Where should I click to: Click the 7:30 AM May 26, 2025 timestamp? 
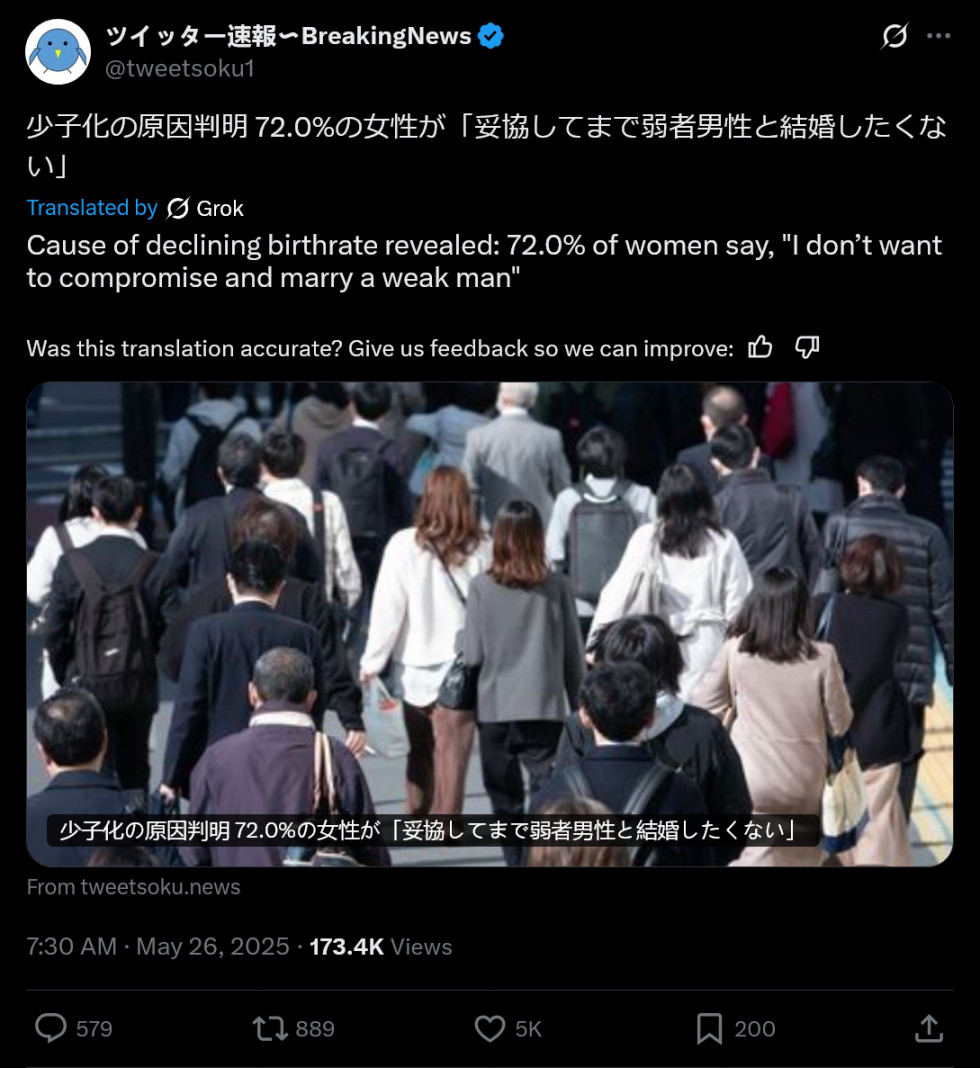click(158, 947)
